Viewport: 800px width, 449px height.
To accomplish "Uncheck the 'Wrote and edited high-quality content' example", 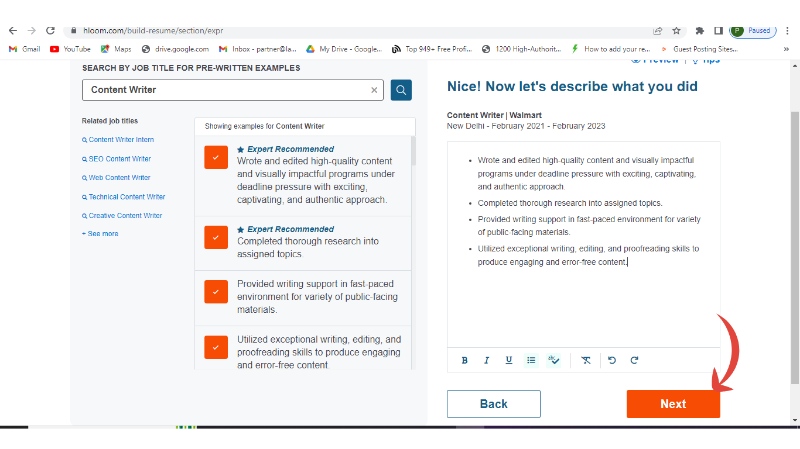I will 216,157.
